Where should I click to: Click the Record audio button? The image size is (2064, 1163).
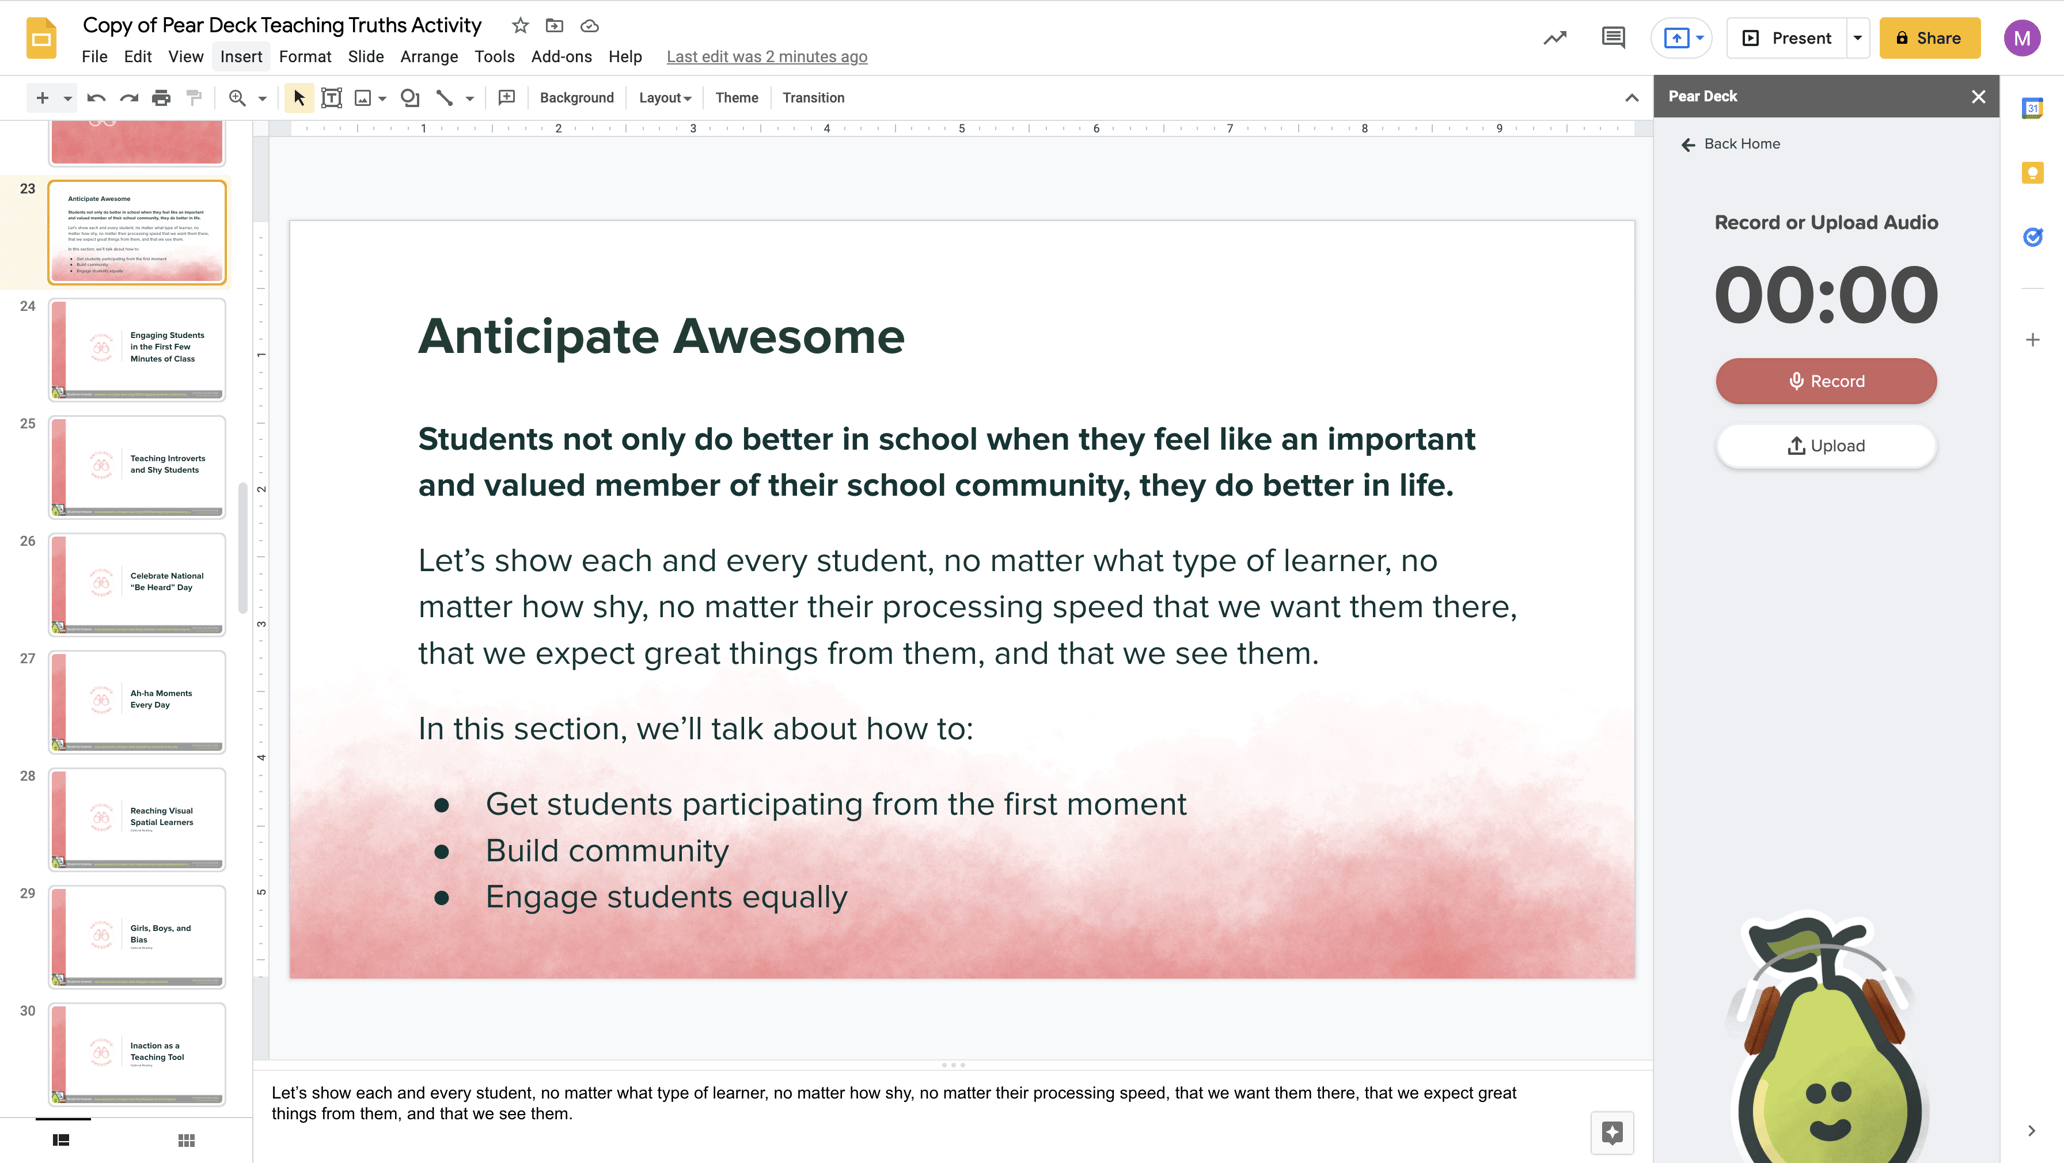(x=1827, y=380)
